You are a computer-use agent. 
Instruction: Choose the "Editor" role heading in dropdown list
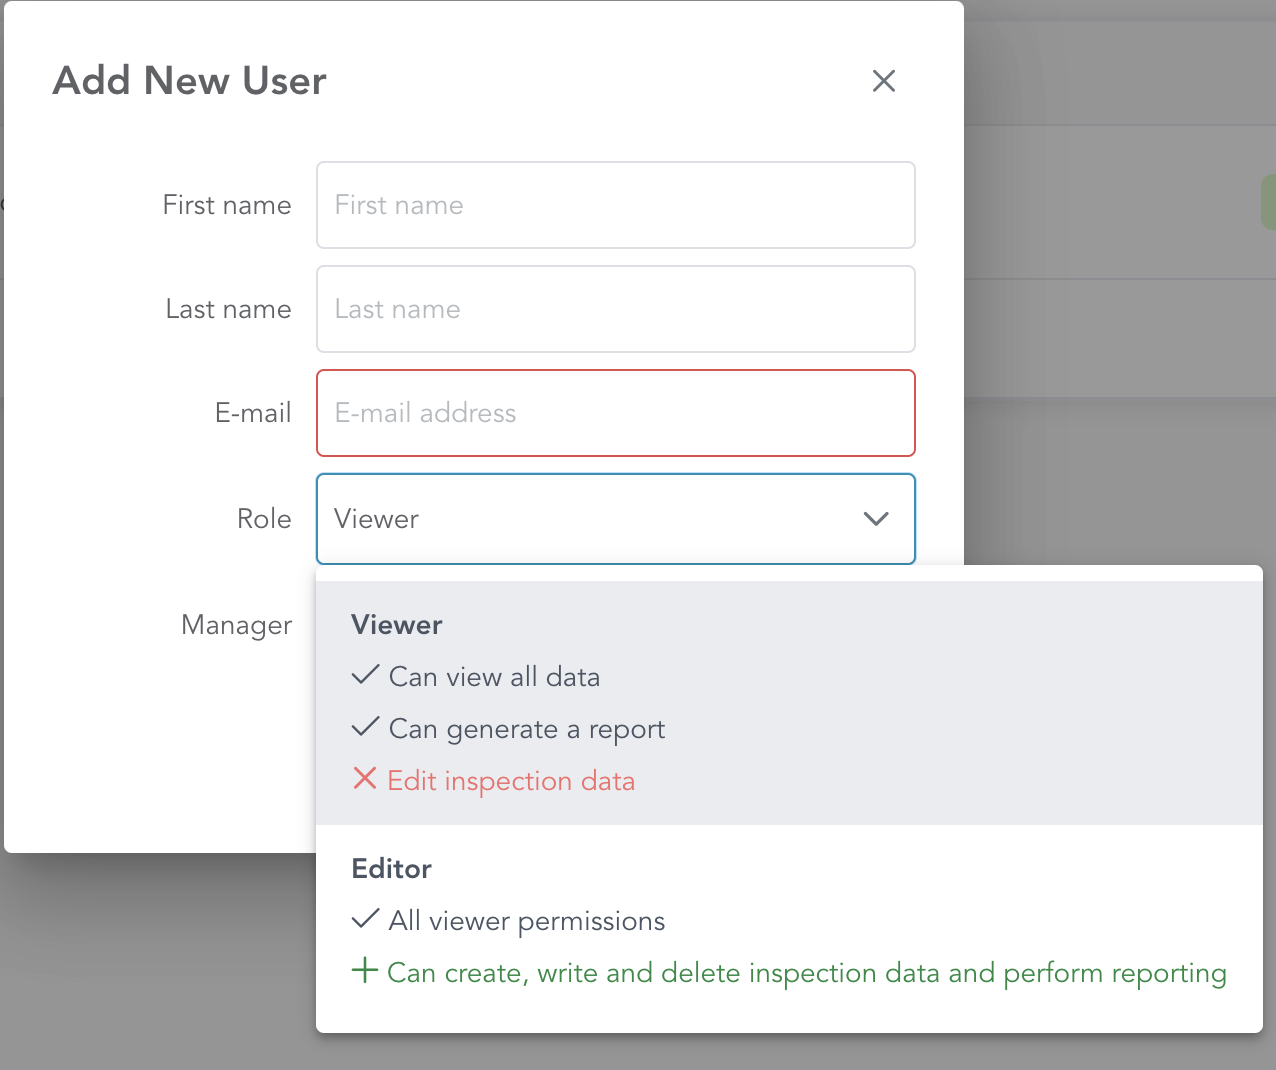tap(392, 869)
